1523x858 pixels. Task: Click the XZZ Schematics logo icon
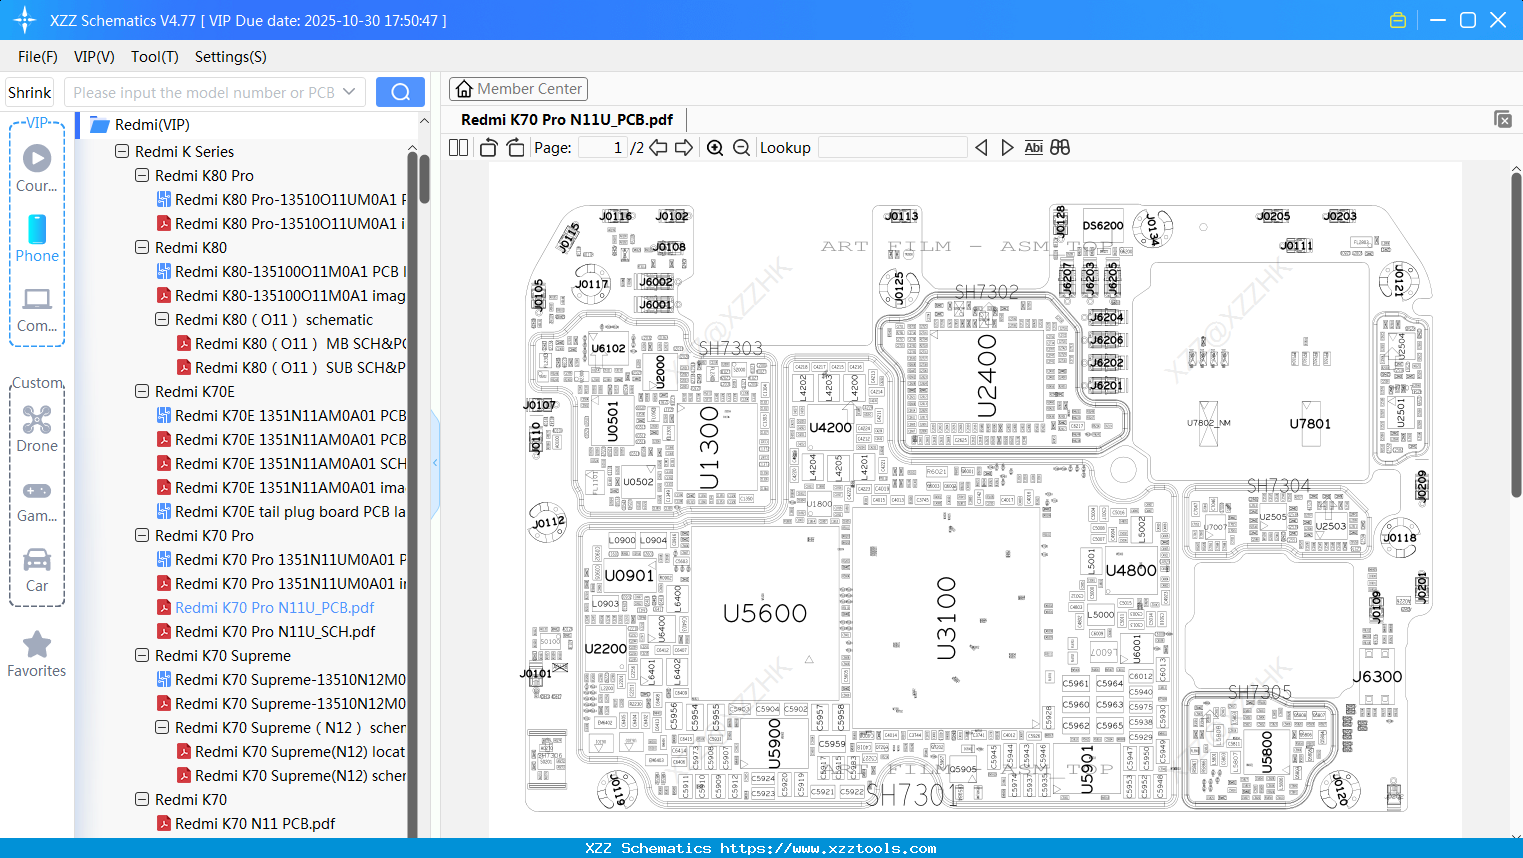point(25,20)
